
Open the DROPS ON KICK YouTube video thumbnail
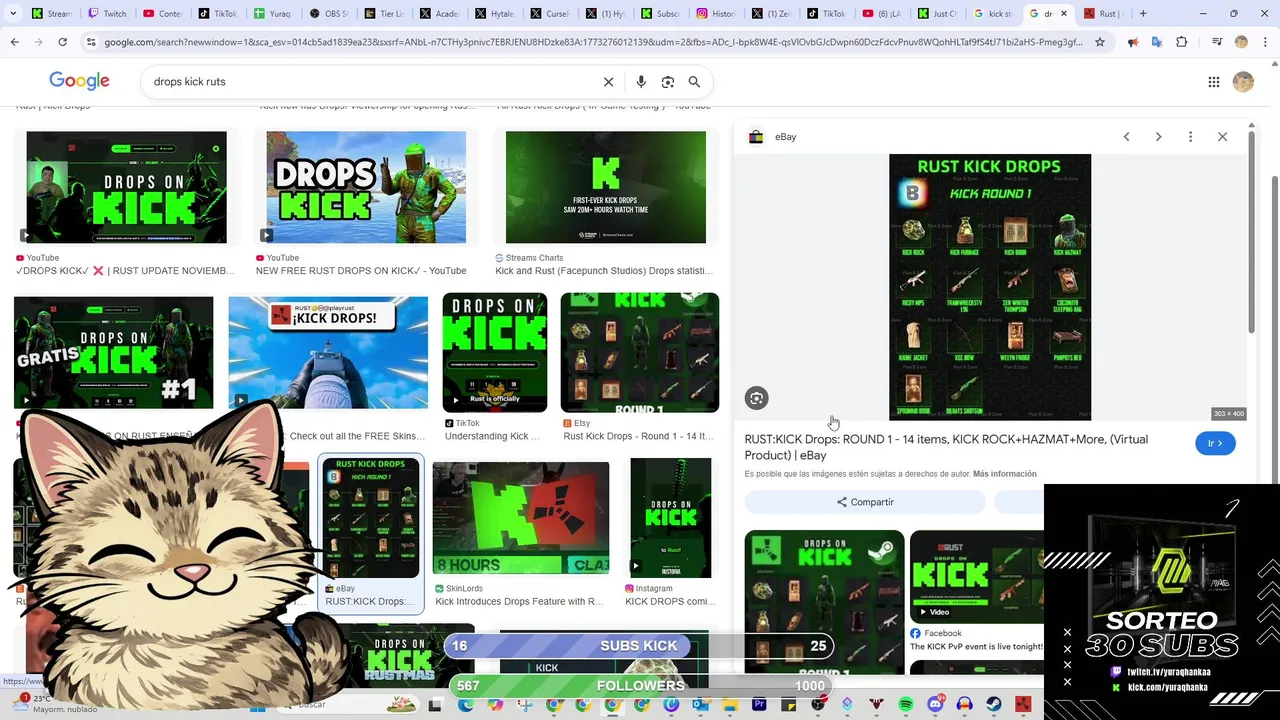[126, 187]
